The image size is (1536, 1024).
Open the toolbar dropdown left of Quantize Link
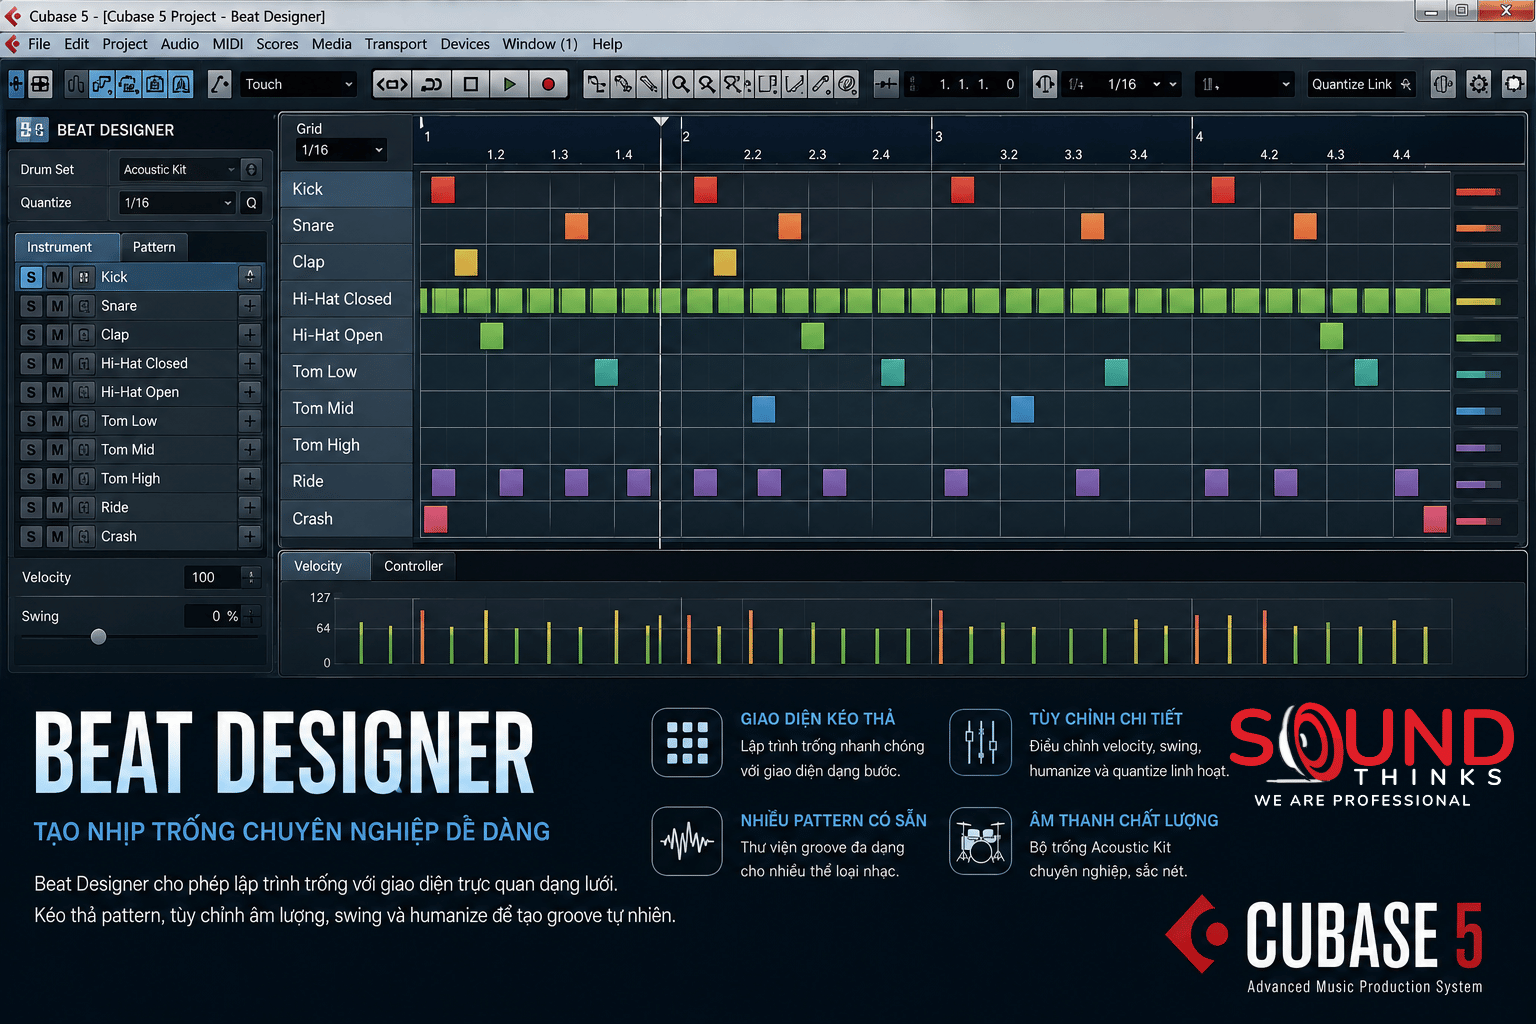pyautogui.click(x=1245, y=84)
